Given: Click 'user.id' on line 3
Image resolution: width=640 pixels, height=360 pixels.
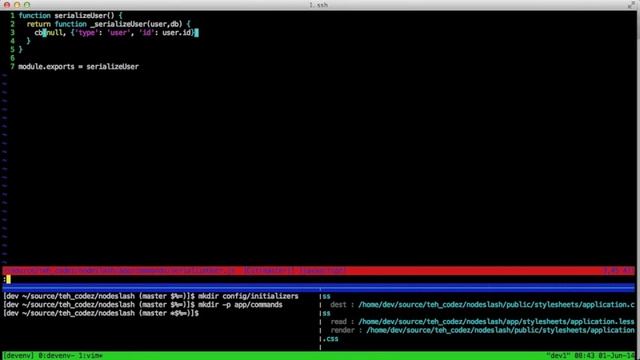Looking at the screenshot, I should coord(176,33).
